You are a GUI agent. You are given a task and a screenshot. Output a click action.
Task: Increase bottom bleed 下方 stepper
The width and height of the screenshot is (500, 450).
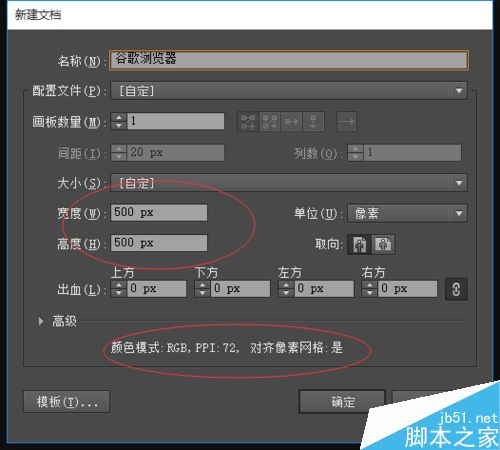tap(202, 285)
